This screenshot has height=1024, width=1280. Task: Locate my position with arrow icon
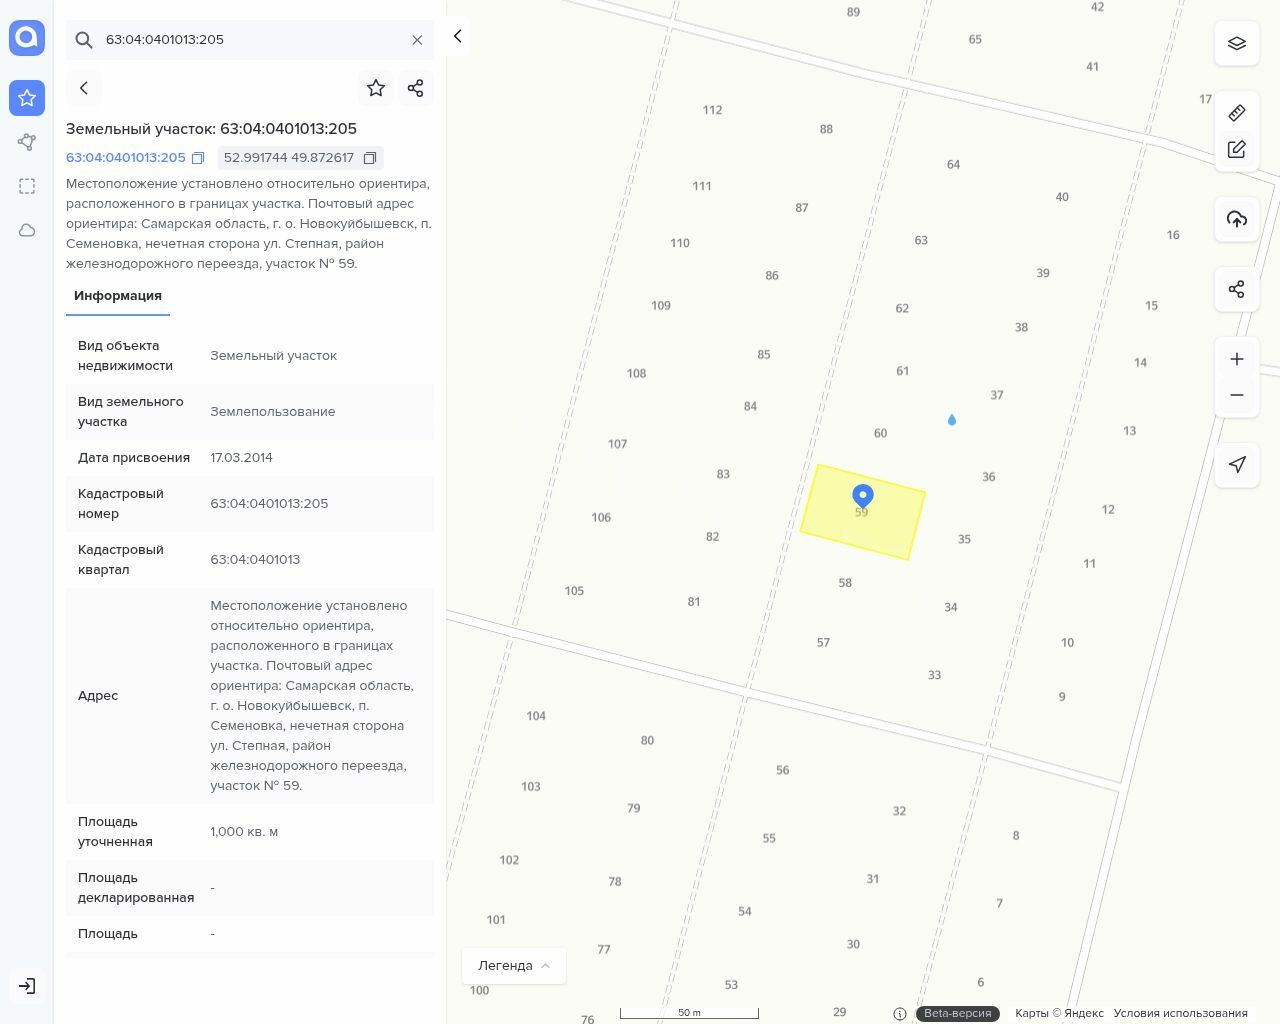click(1236, 464)
